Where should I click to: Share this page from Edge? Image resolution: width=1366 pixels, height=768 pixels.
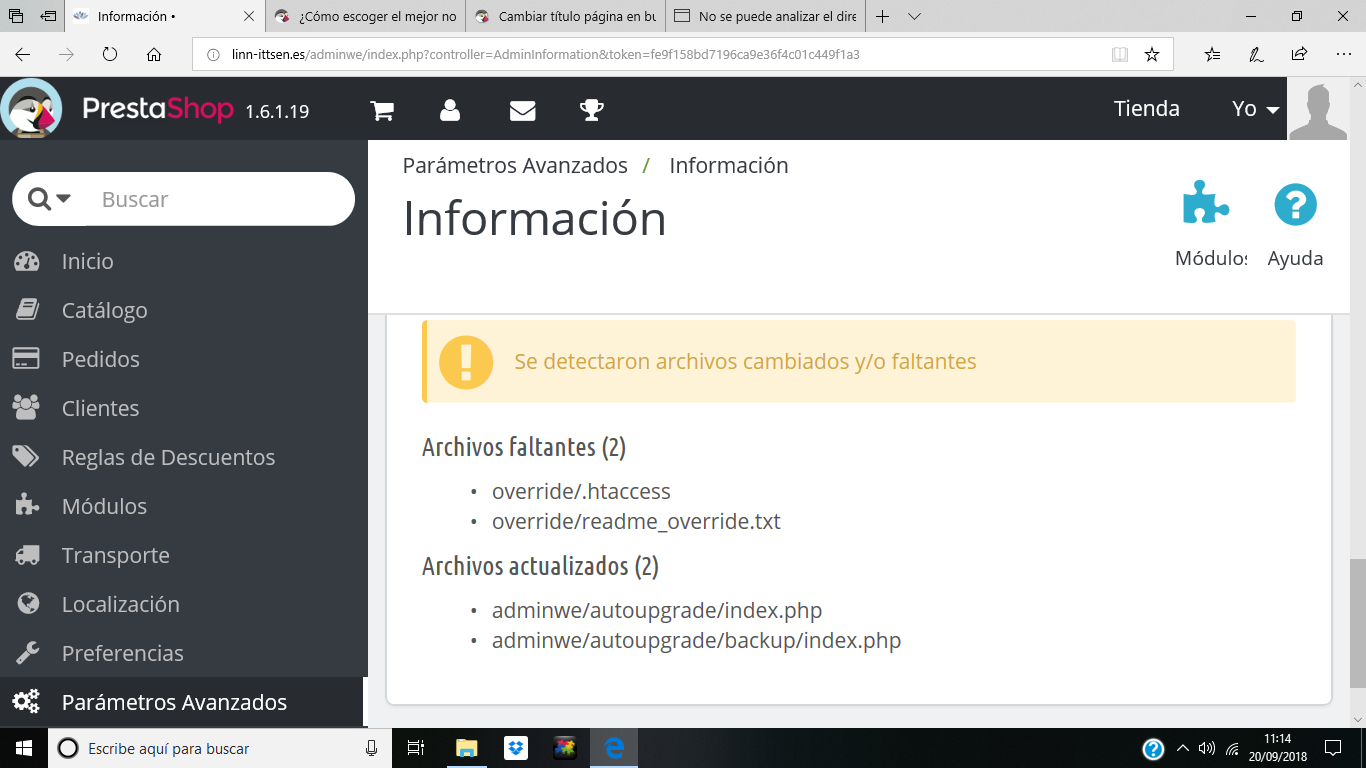click(1299, 55)
